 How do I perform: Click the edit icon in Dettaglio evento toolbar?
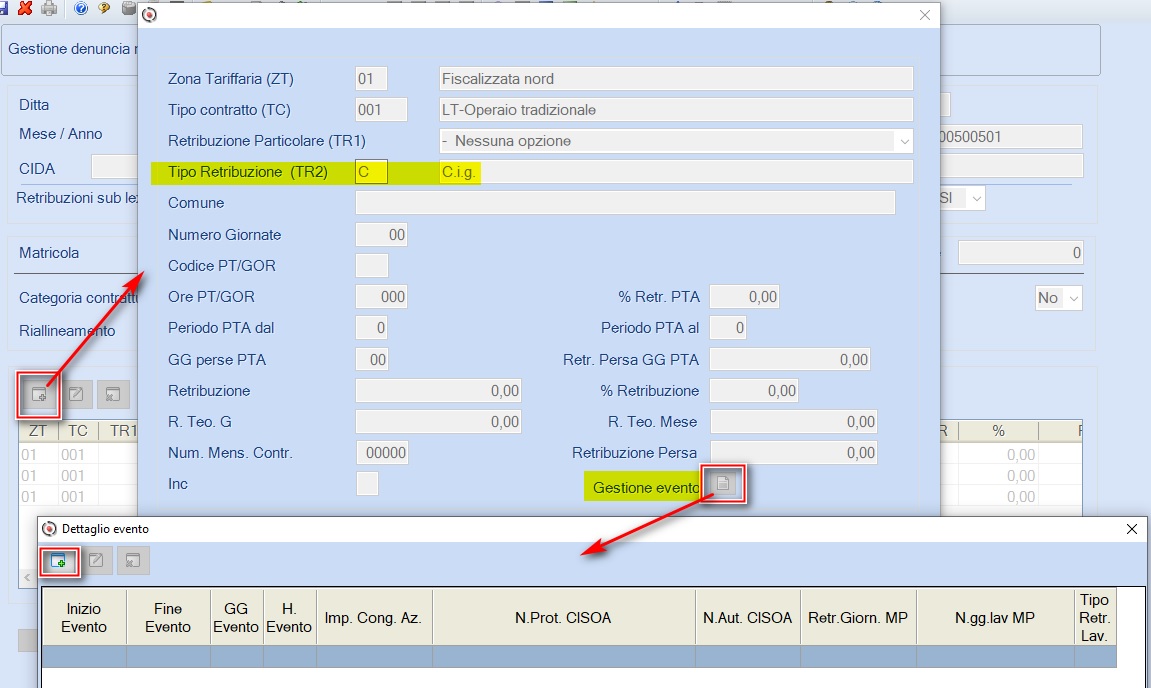point(95,561)
